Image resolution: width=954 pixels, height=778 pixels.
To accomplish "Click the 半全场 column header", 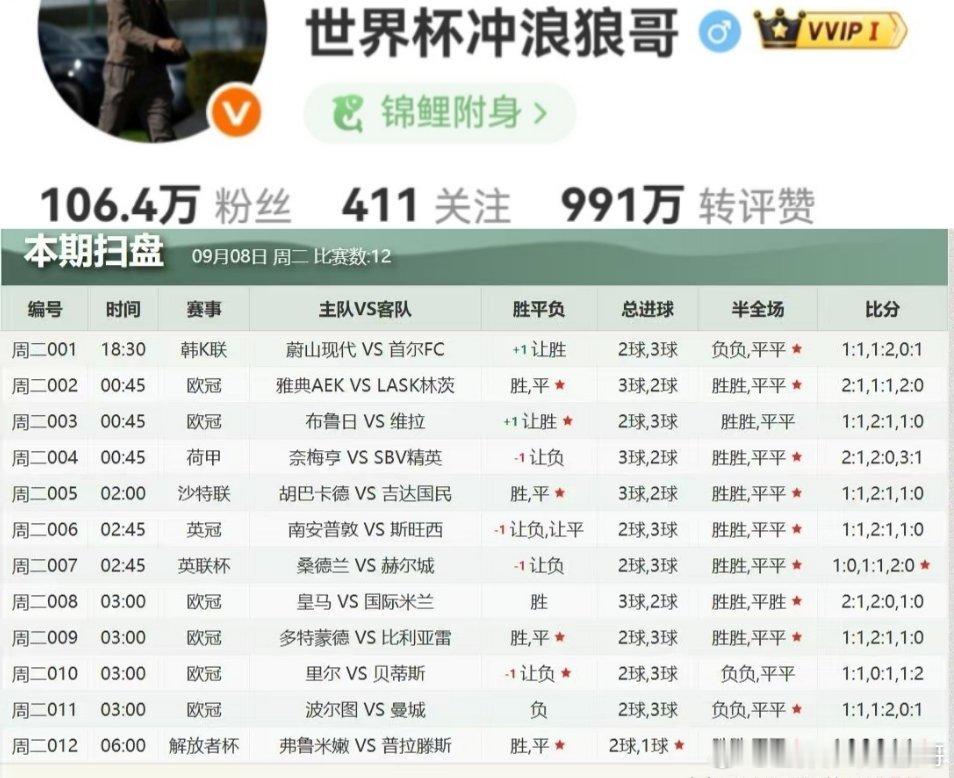I will point(757,310).
